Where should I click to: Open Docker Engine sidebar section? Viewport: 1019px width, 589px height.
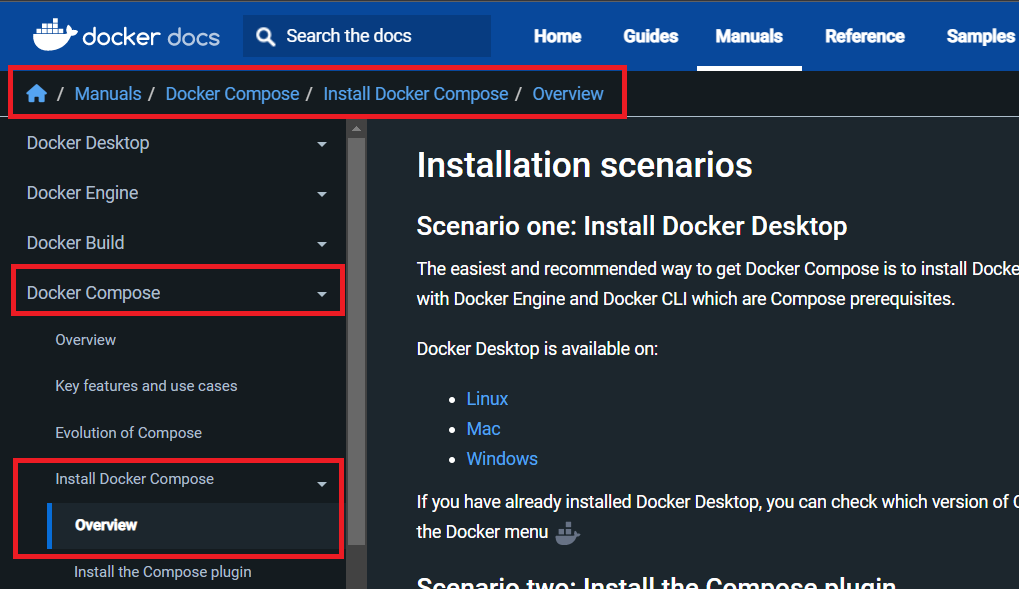[x=83, y=193]
